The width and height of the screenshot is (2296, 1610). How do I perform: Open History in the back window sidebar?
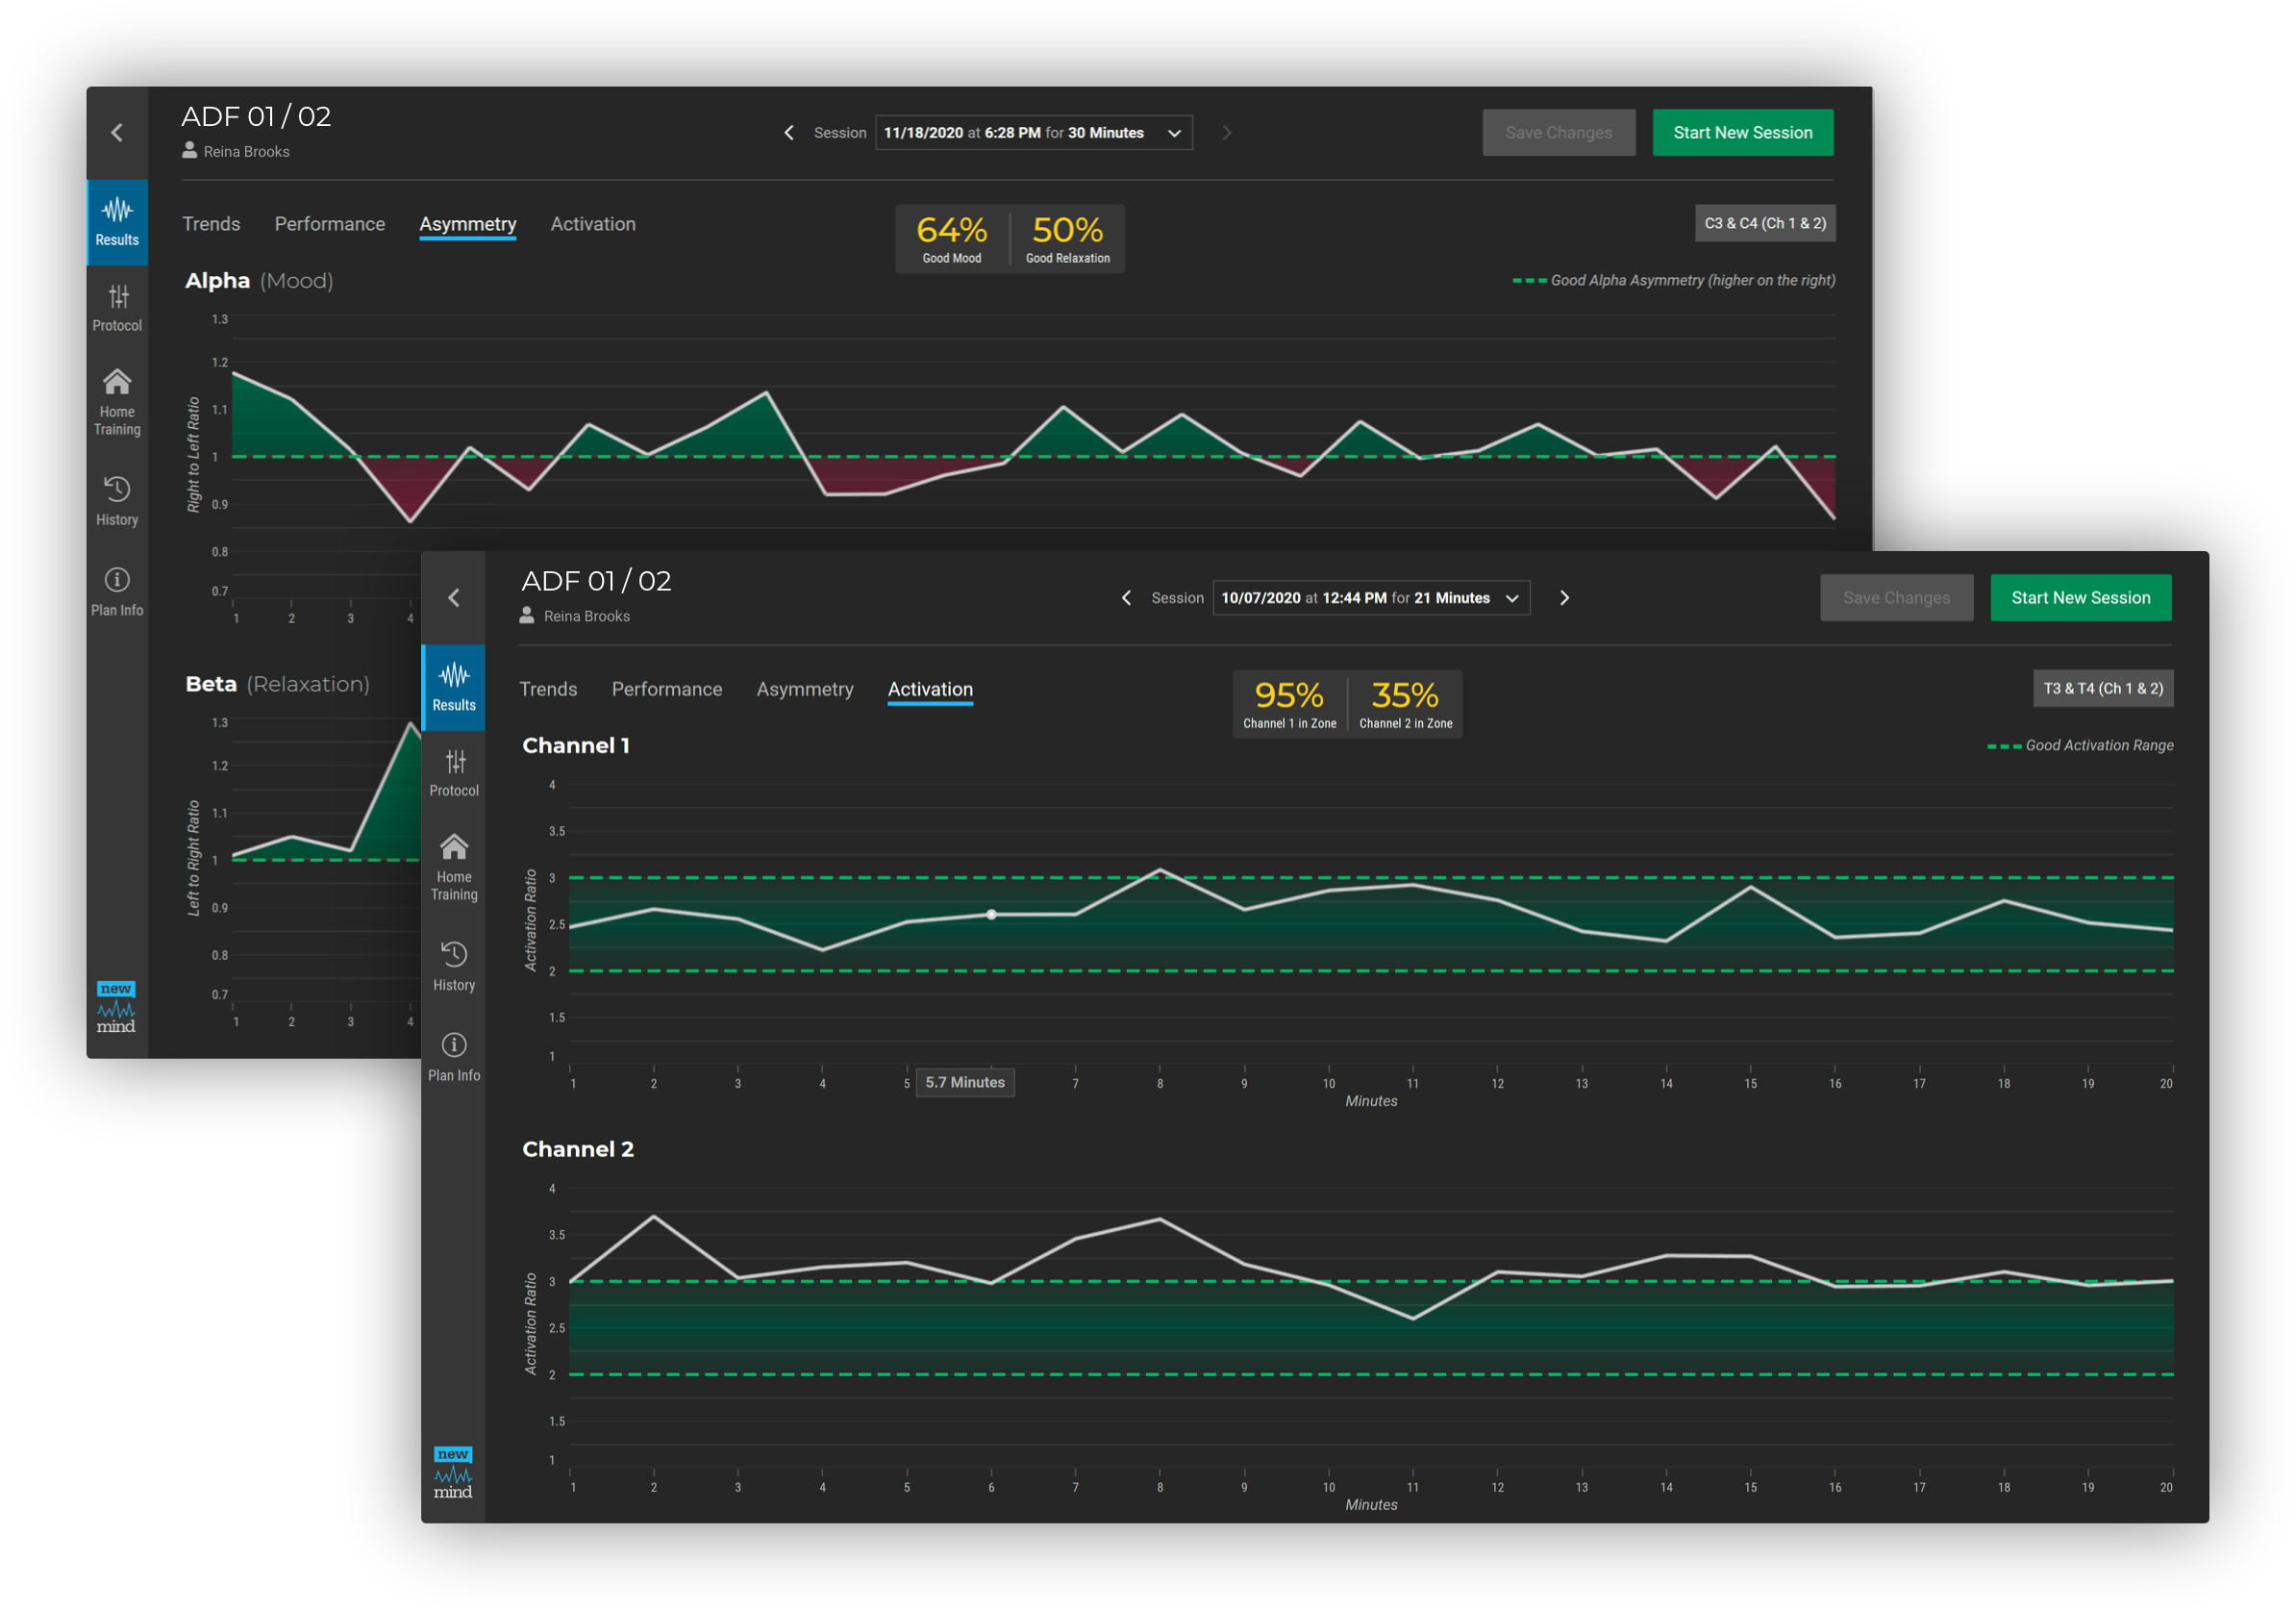[117, 501]
